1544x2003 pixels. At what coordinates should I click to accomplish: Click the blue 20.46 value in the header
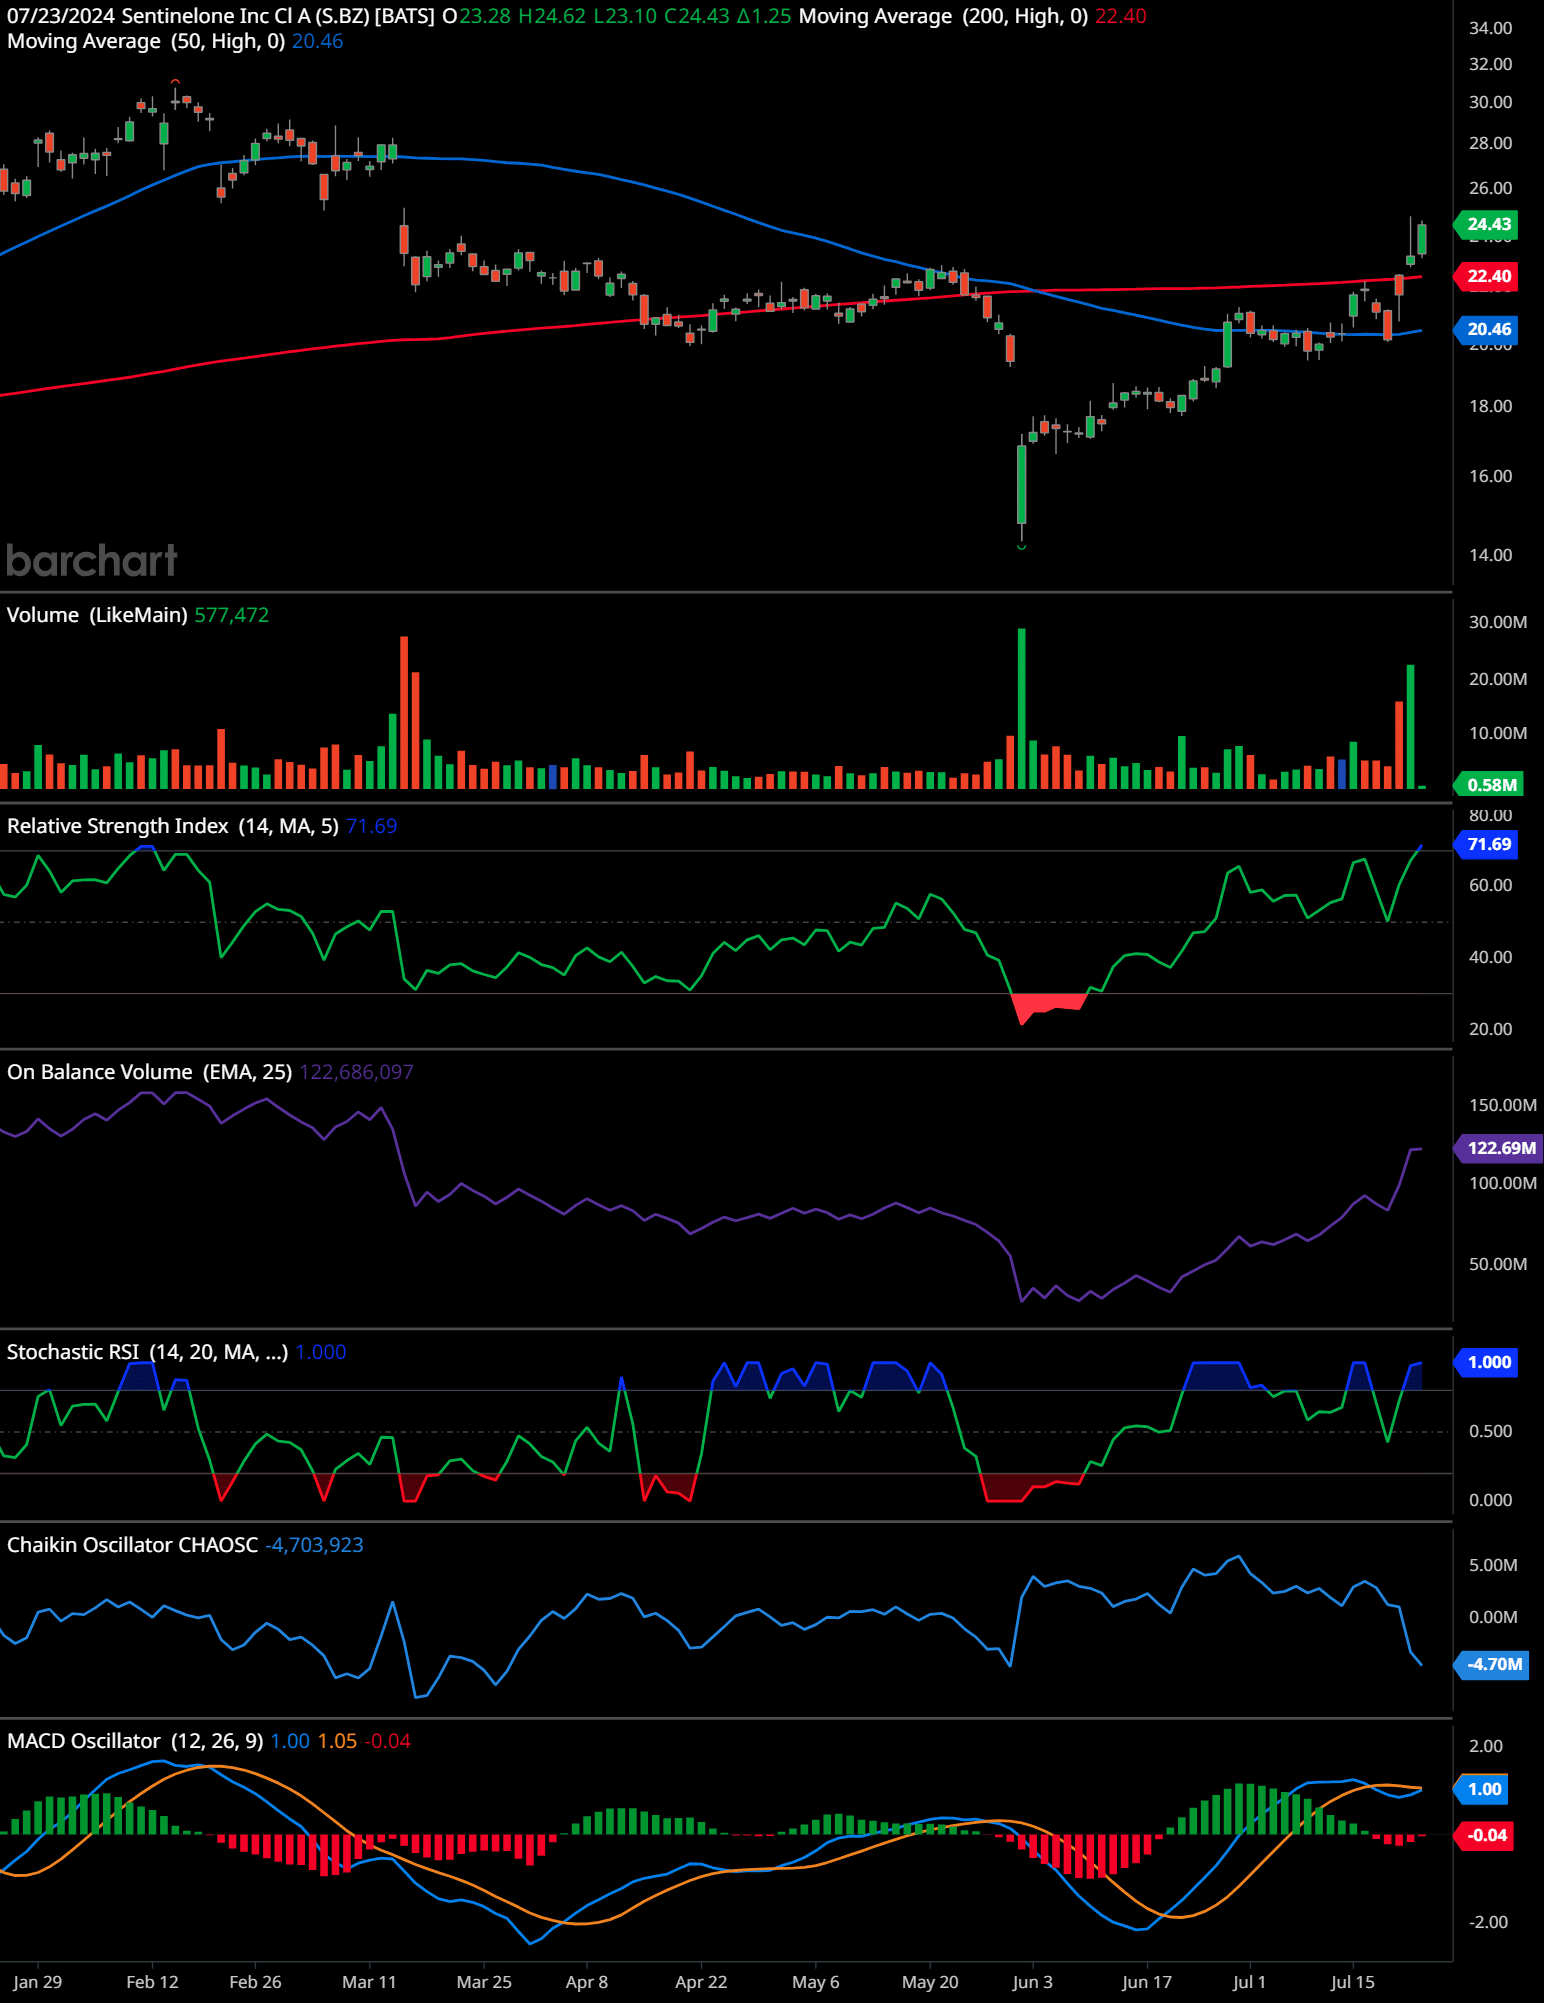click(x=318, y=41)
